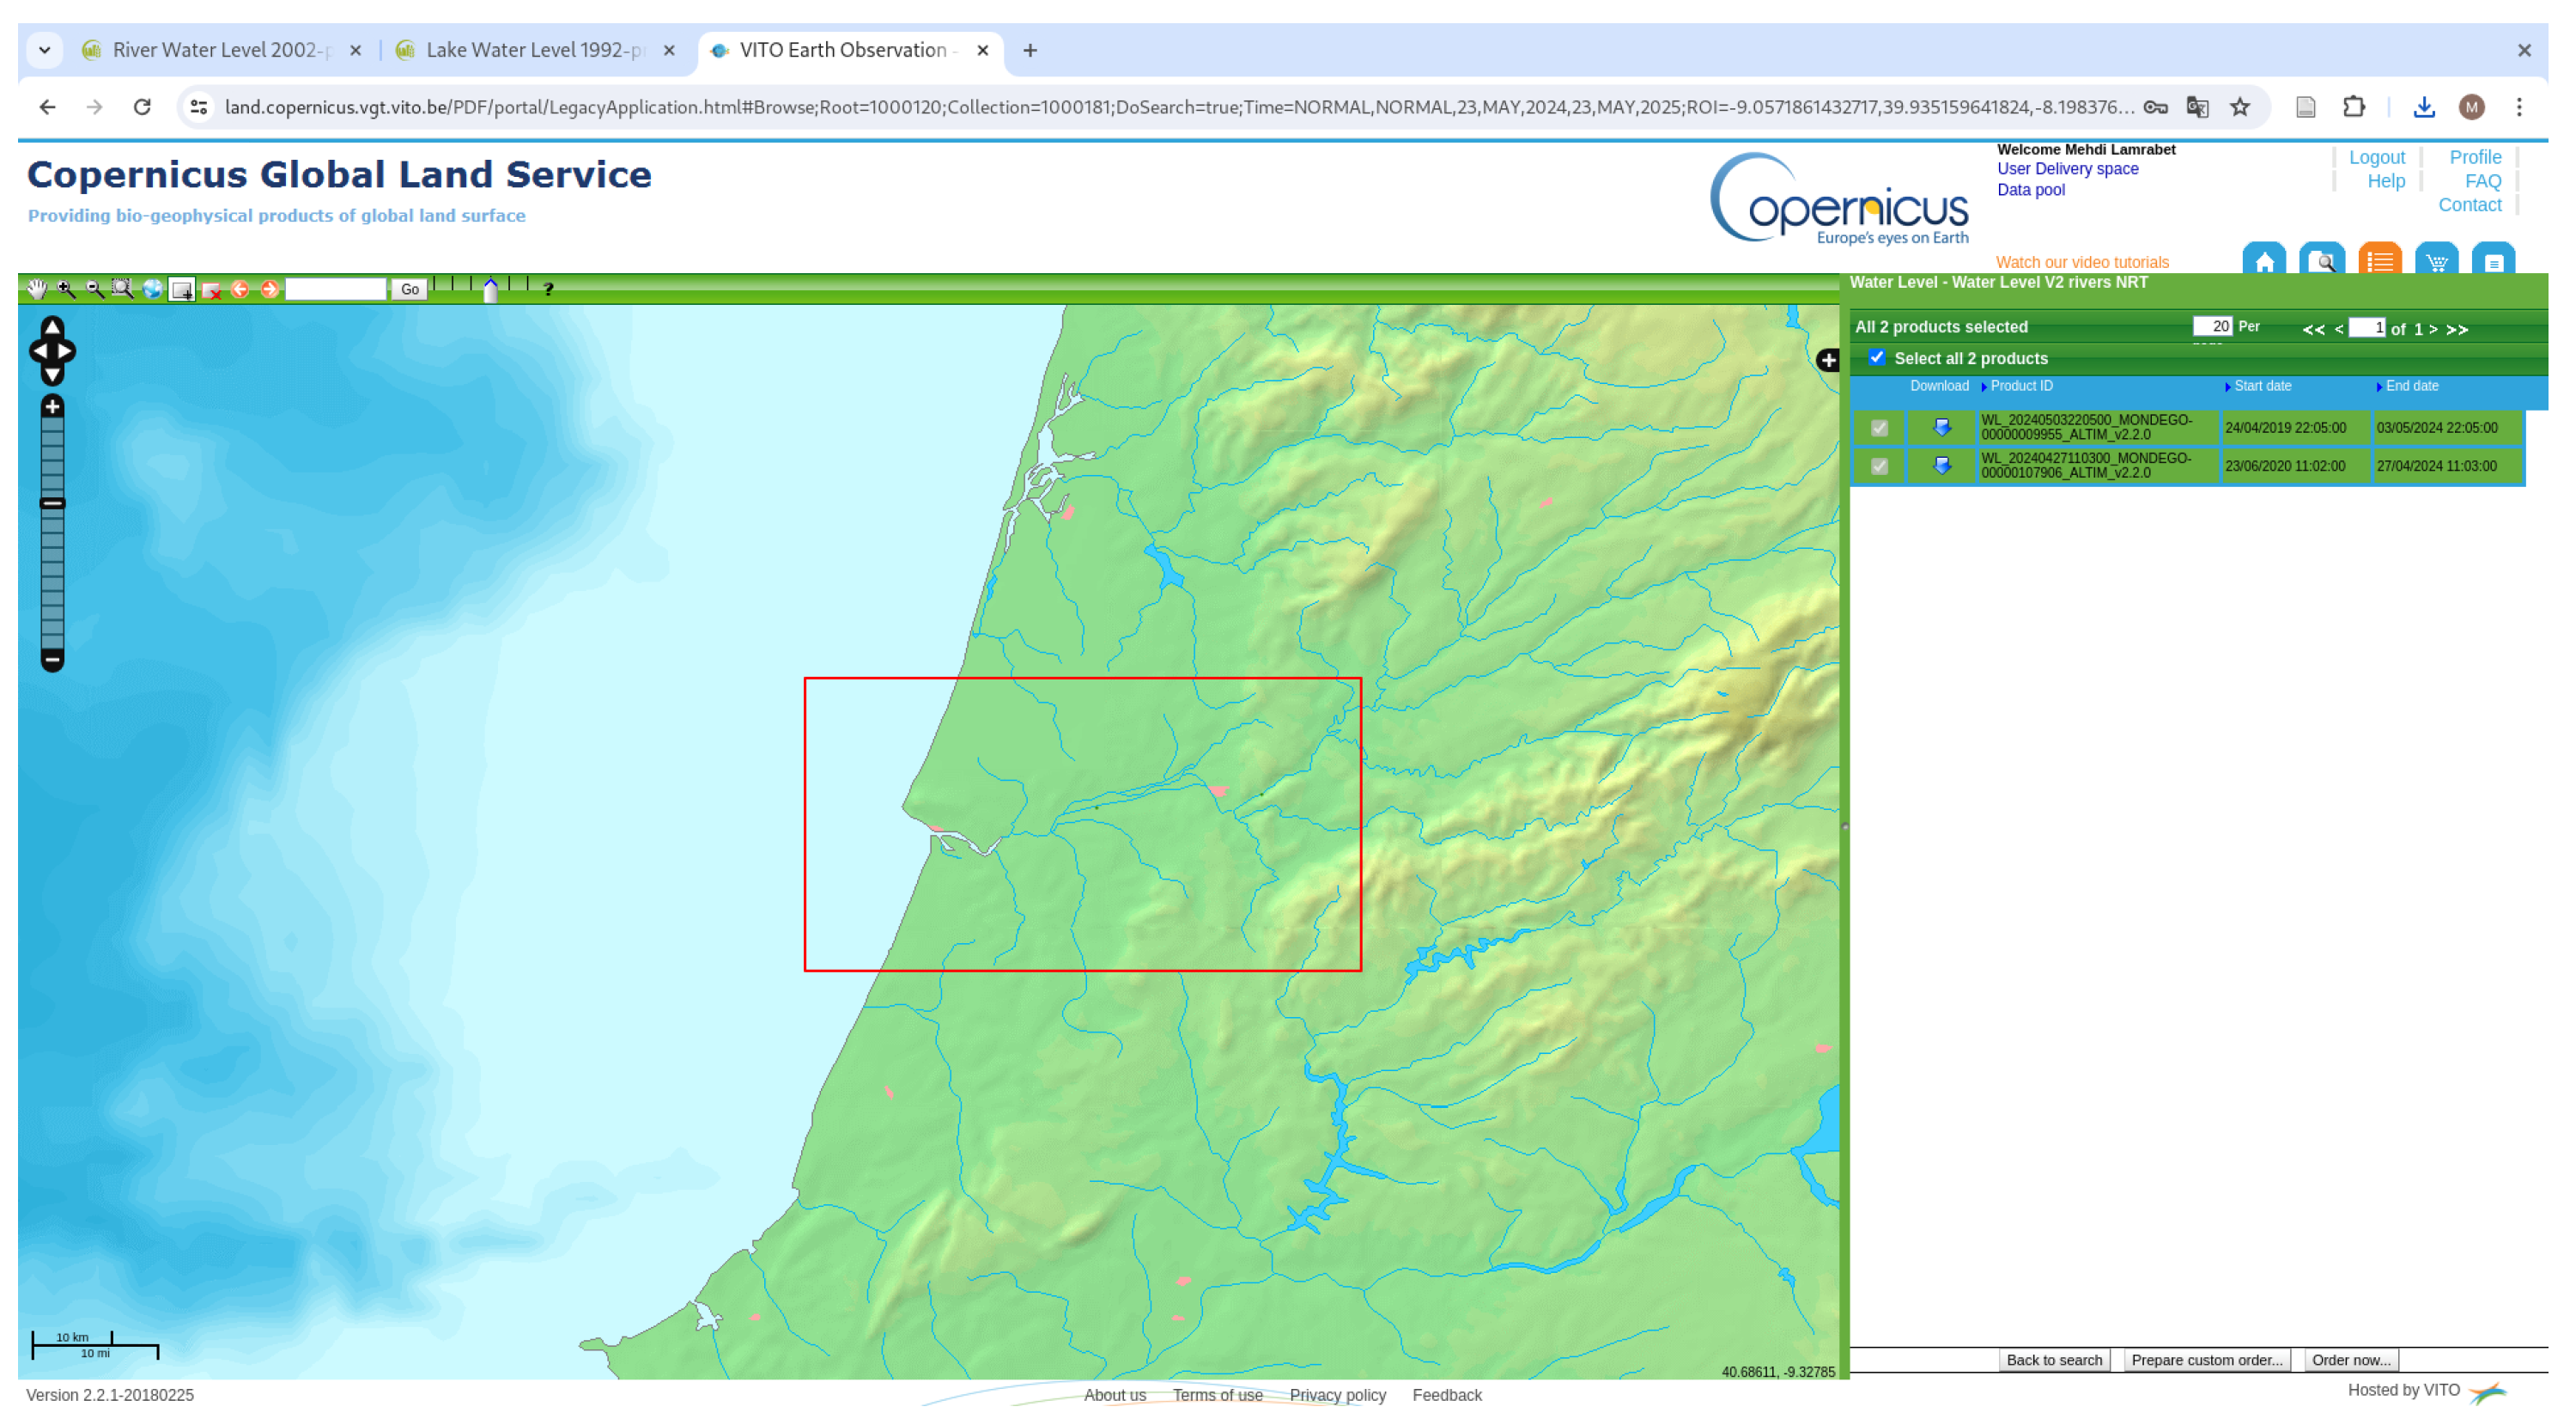Download the MONDEGO-00000009955 product

point(1941,428)
